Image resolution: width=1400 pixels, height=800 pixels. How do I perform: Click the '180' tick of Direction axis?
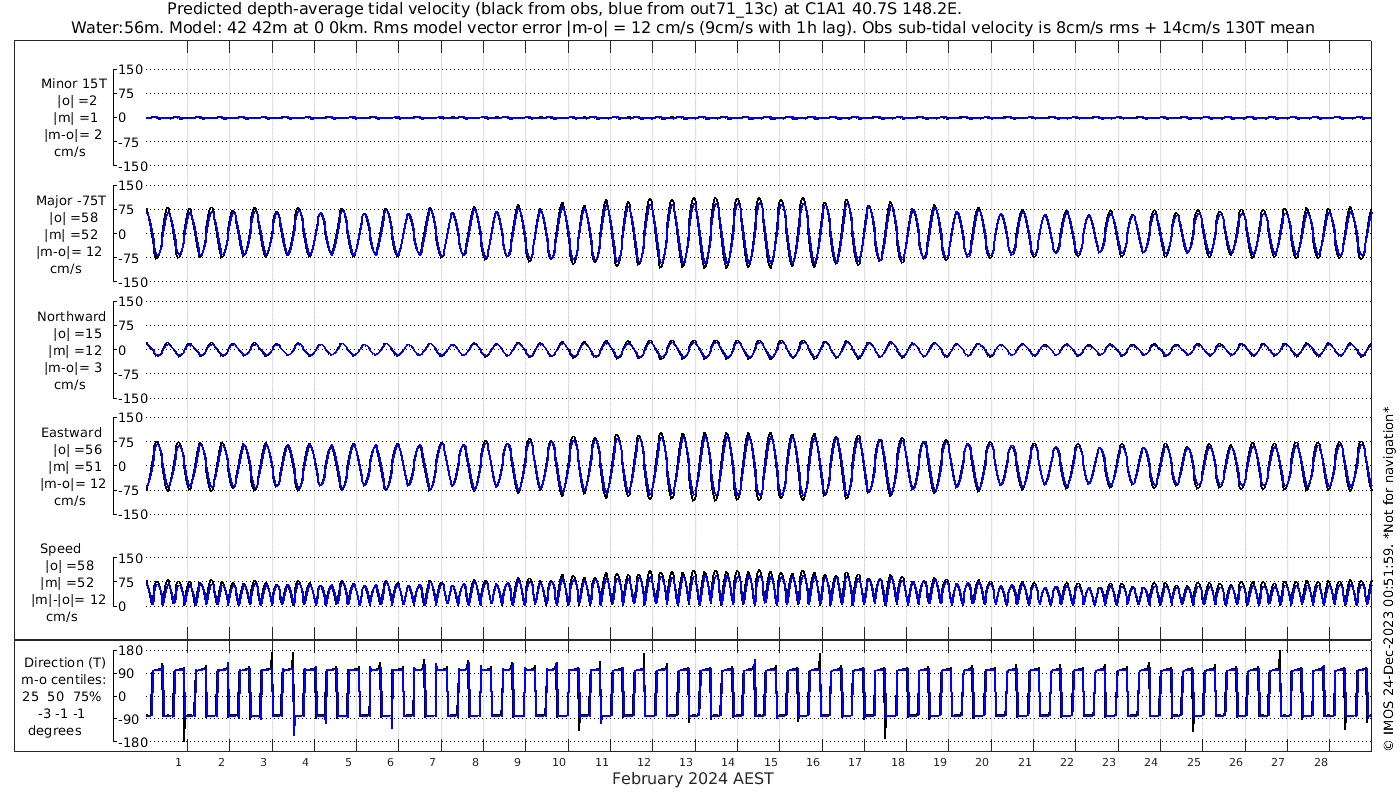[132, 650]
